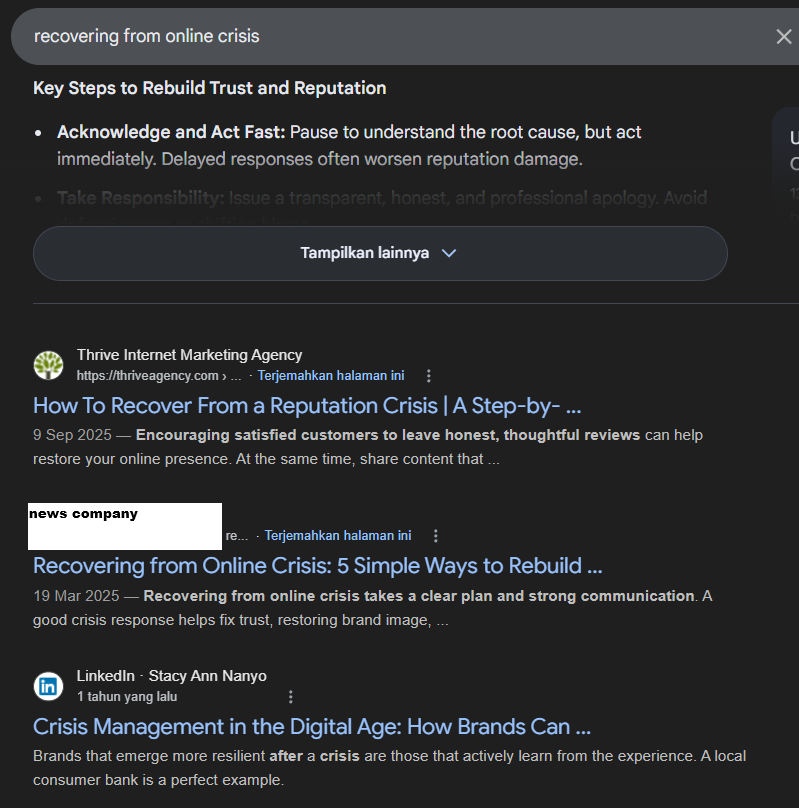Click the LinkedIn logo icon
The width and height of the screenshot is (799, 808).
click(48, 686)
